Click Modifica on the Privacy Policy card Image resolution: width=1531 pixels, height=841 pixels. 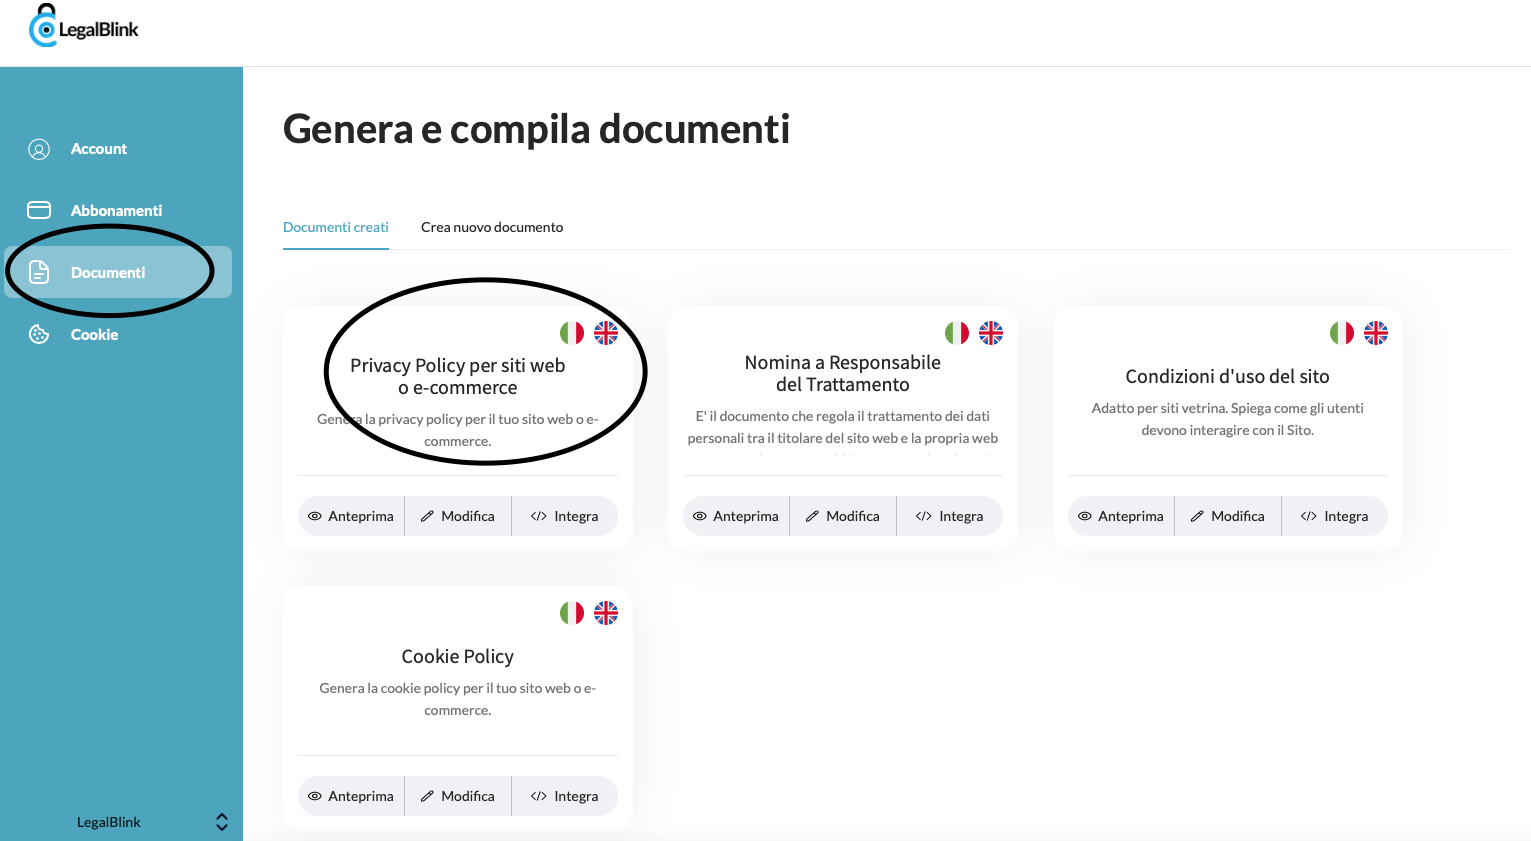coord(457,515)
